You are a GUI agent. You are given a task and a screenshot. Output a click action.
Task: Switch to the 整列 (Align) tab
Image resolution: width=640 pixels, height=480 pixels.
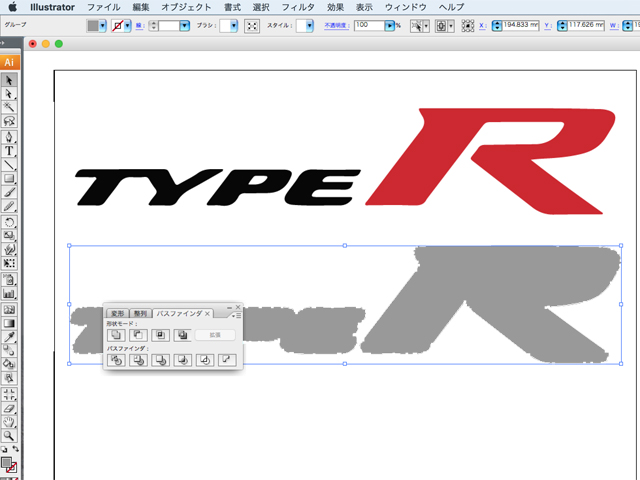[x=140, y=313]
